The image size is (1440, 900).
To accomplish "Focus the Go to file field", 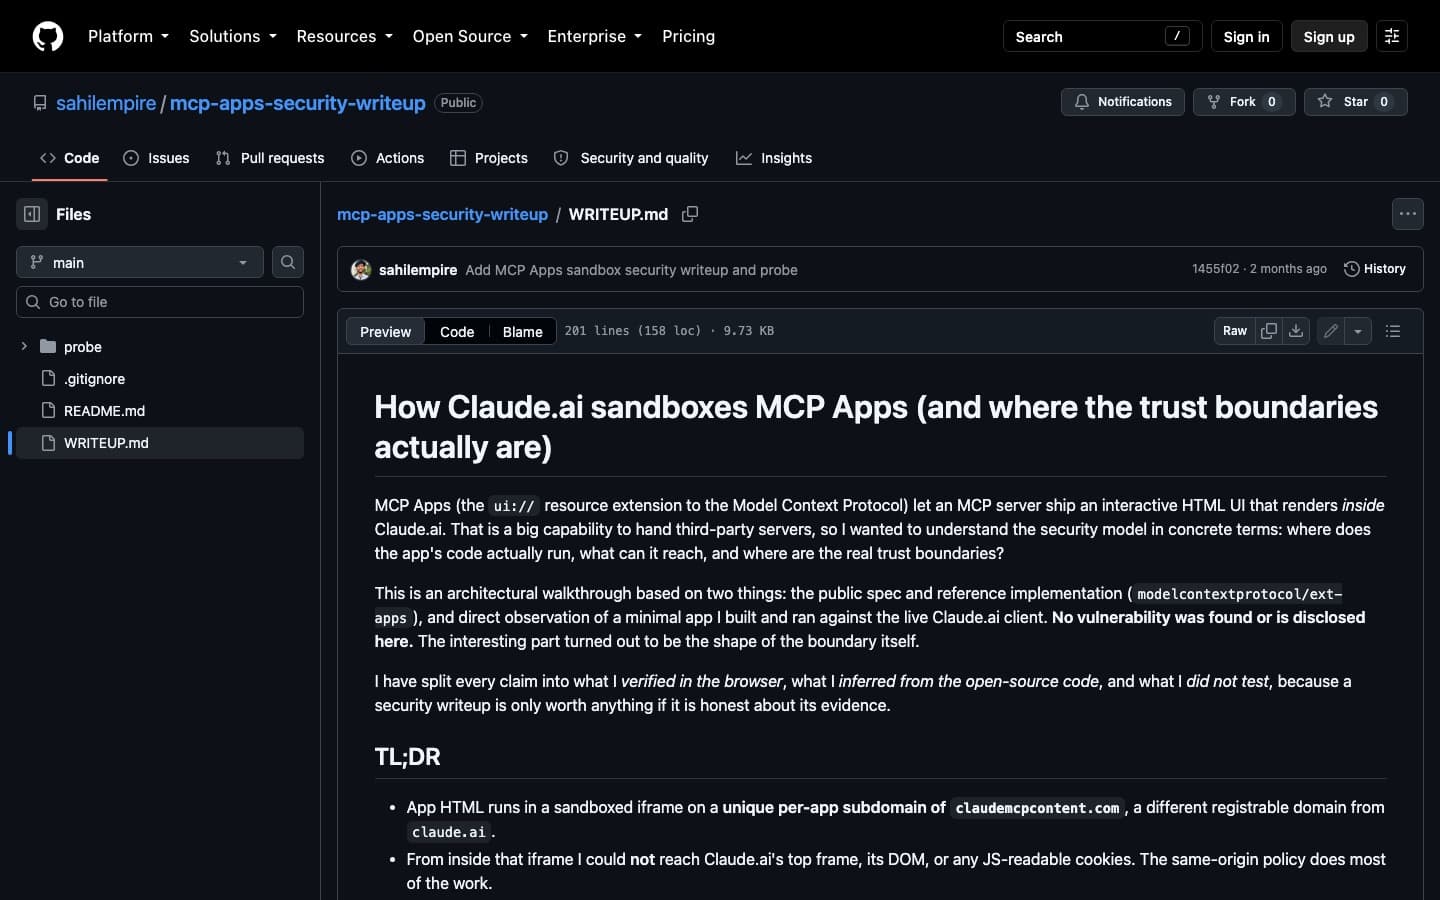I will tap(160, 302).
